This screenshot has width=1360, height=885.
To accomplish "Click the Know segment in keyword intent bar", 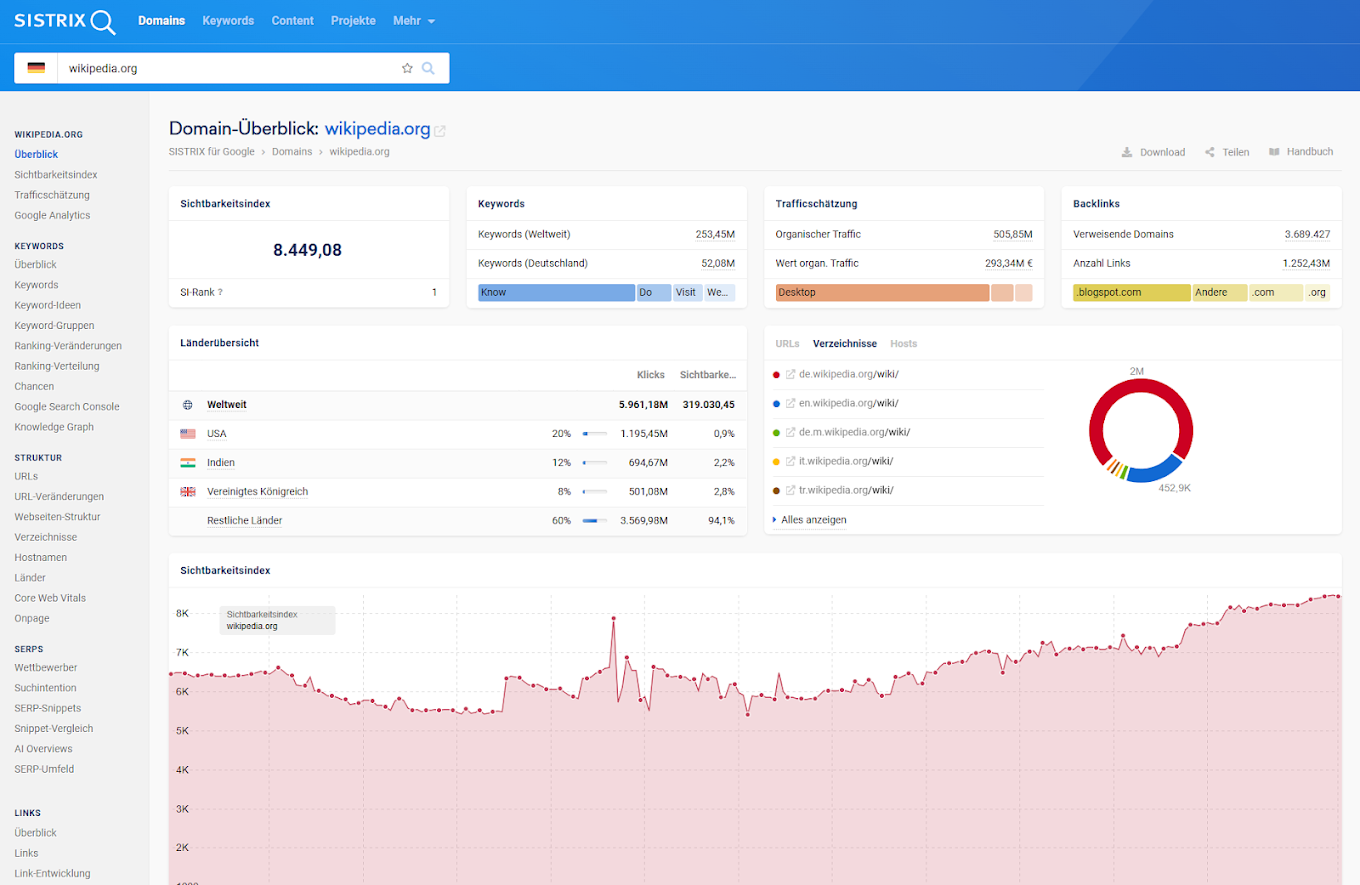I will pos(556,293).
